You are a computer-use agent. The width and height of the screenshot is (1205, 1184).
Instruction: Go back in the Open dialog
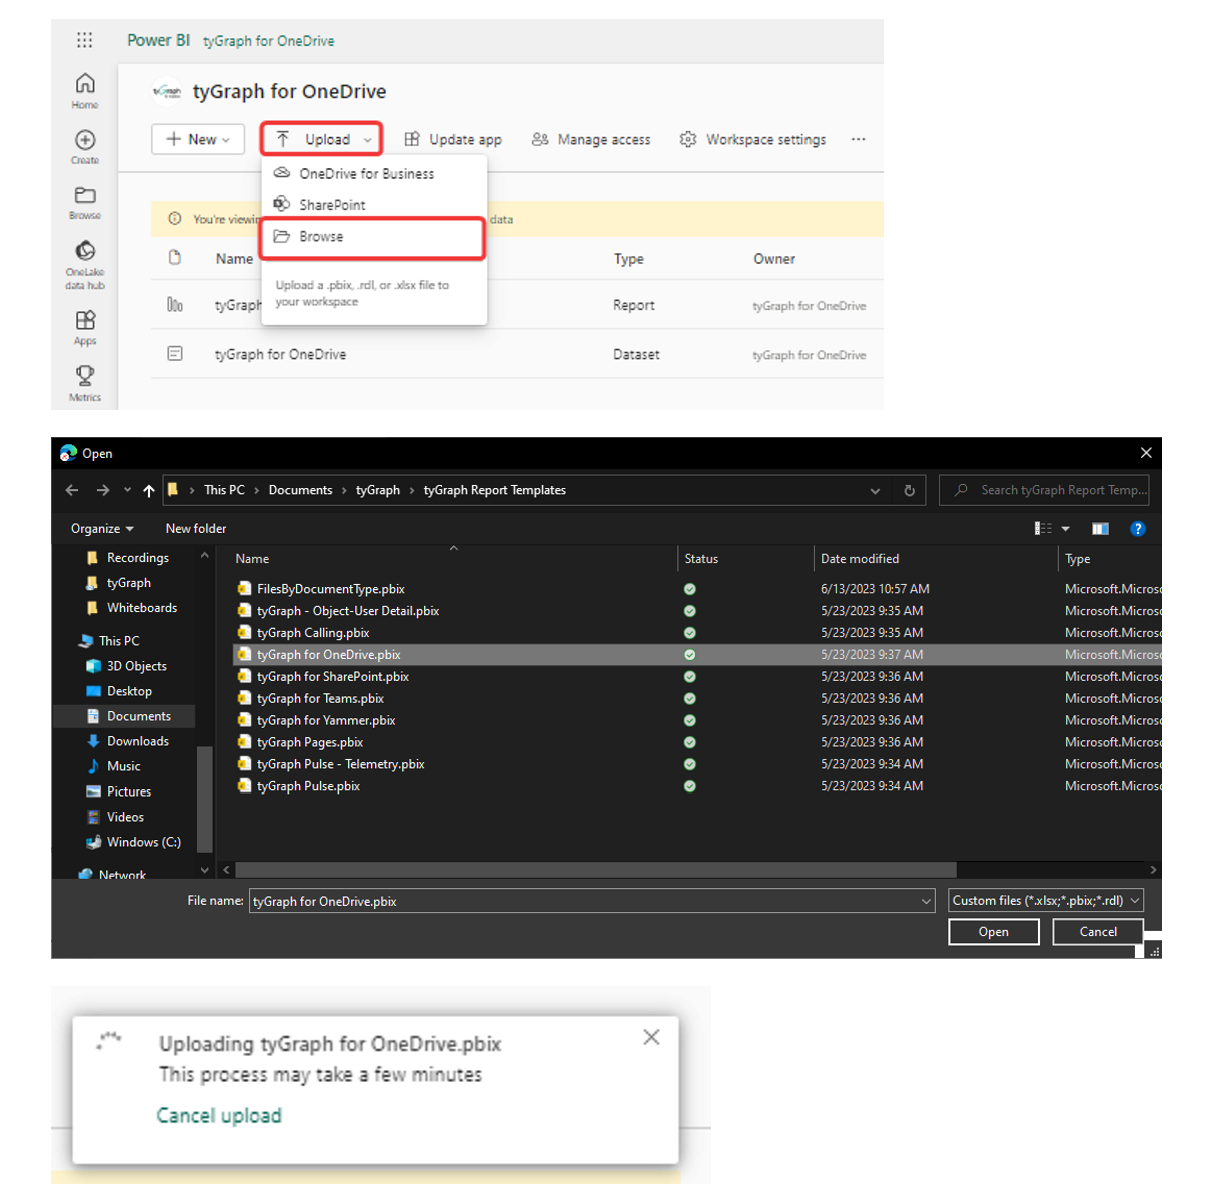[x=72, y=490]
